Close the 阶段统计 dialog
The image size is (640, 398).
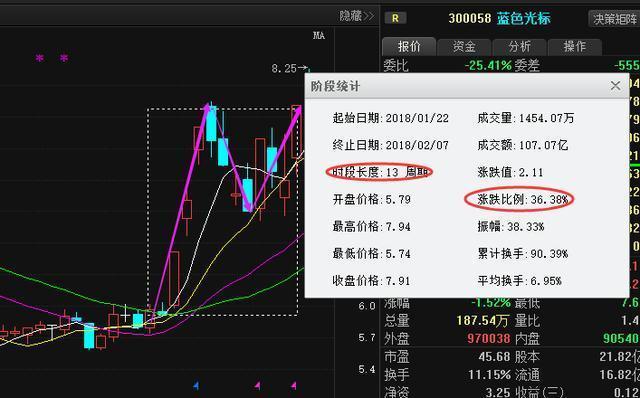pyautogui.click(x=615, y=86)
